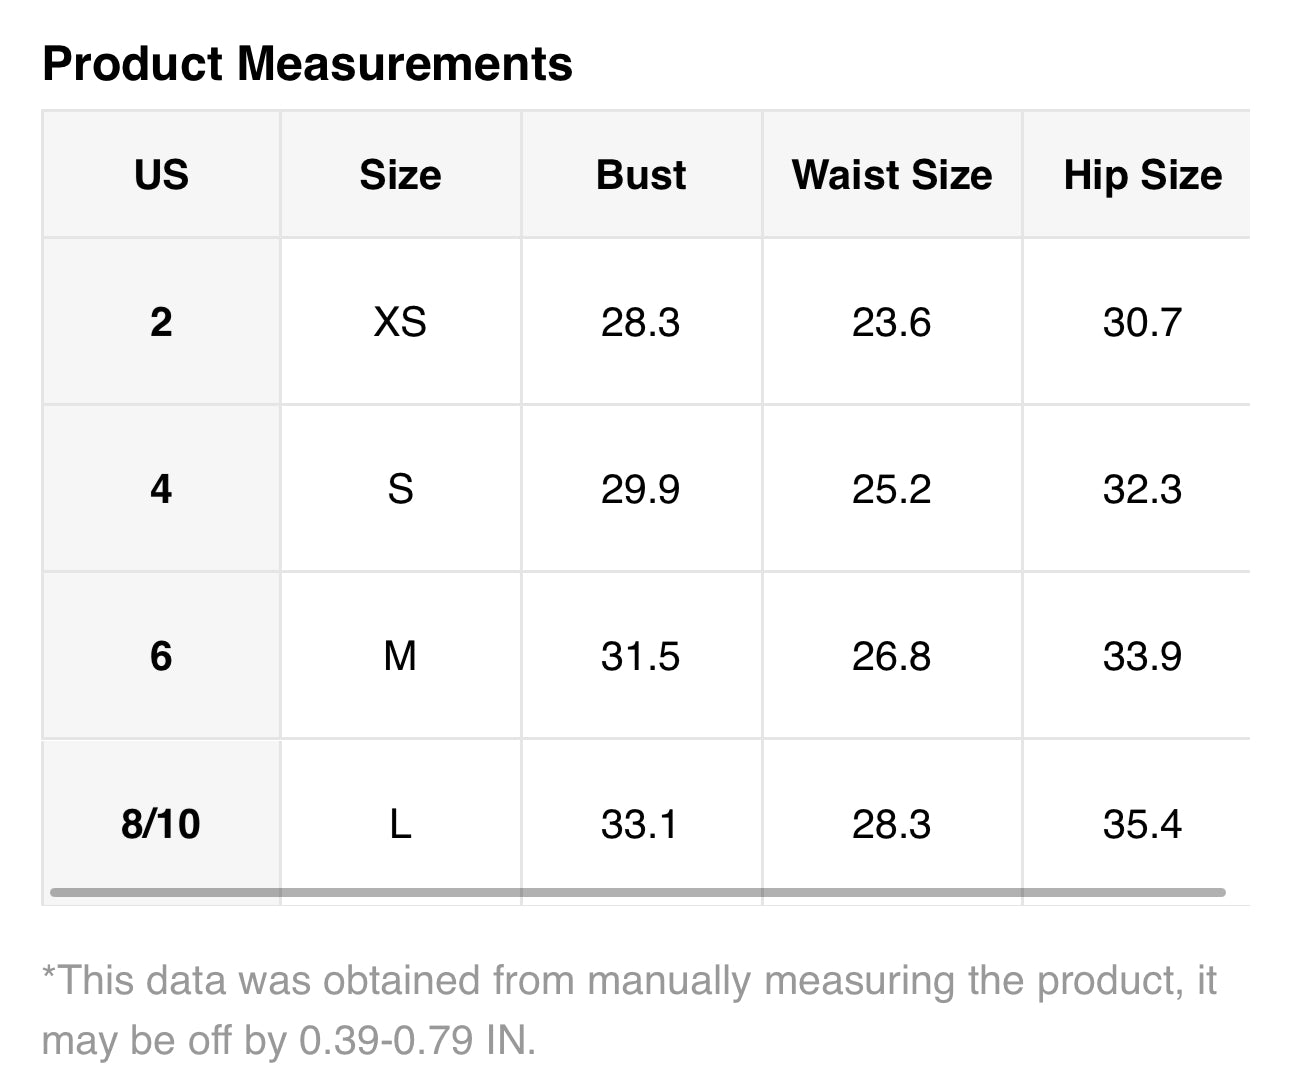This screenshot has width=1290, height=1090.
Task: Click the Product Measurements heading
Action: [307, 64]
